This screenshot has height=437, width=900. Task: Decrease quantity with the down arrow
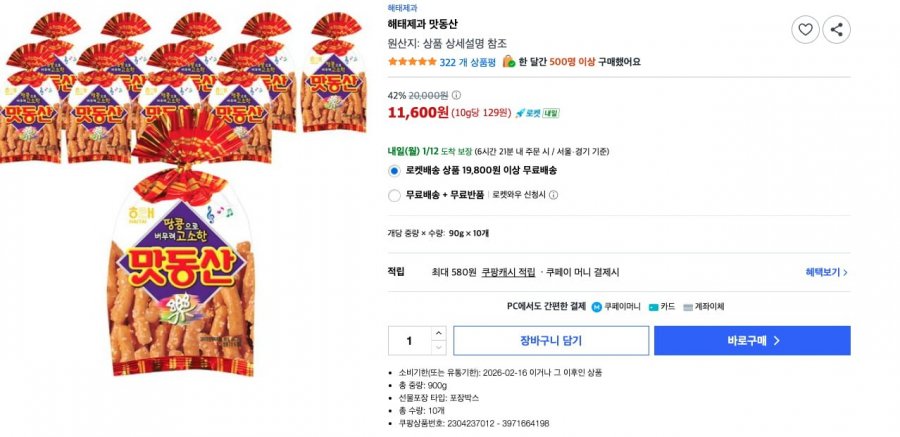click(x=438, y=347)
